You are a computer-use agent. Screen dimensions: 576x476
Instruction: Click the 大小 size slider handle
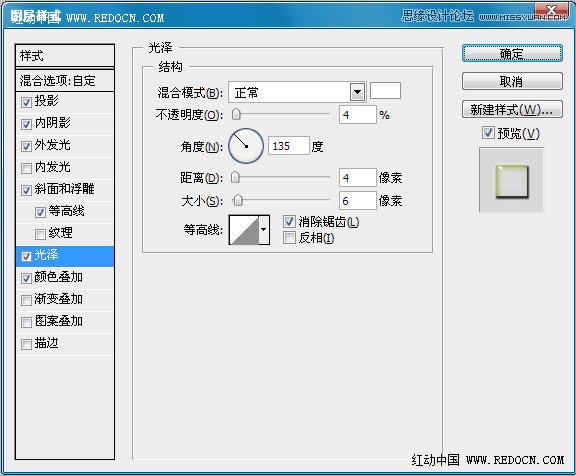coord(238,201)
